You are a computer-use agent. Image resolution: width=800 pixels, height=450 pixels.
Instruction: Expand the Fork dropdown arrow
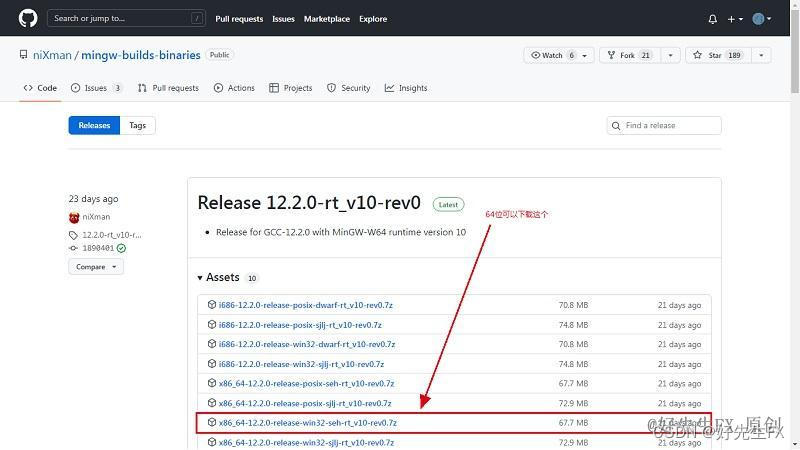(670, 55)
